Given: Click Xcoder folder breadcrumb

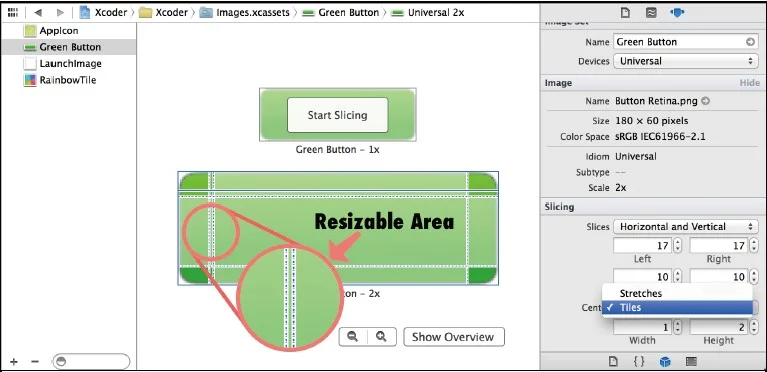Looking at the screenshot, I should coord(164,13).
